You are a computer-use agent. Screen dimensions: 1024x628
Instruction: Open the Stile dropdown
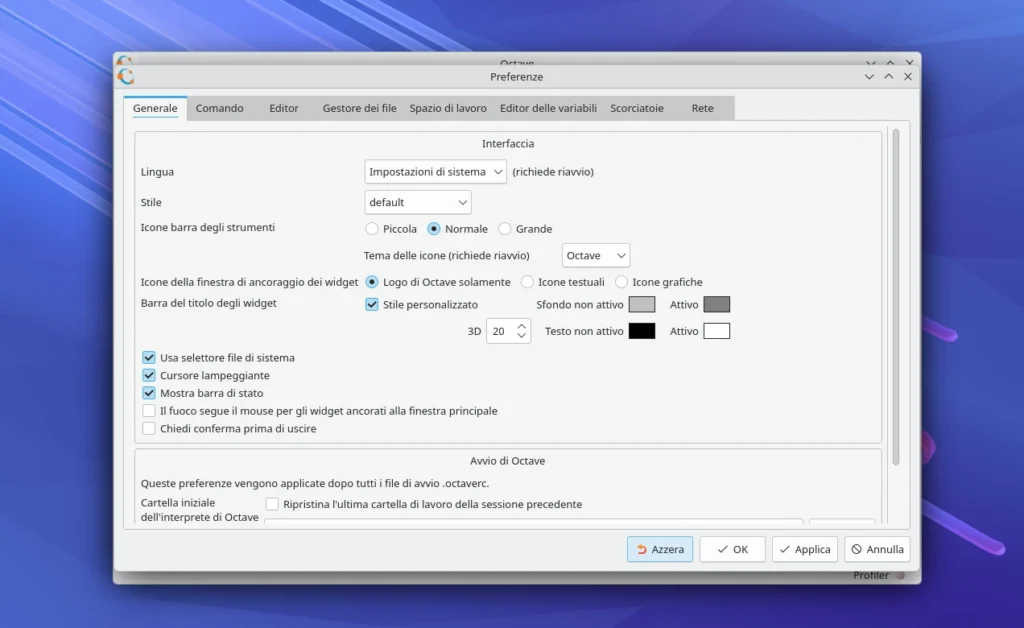[417, 202]
